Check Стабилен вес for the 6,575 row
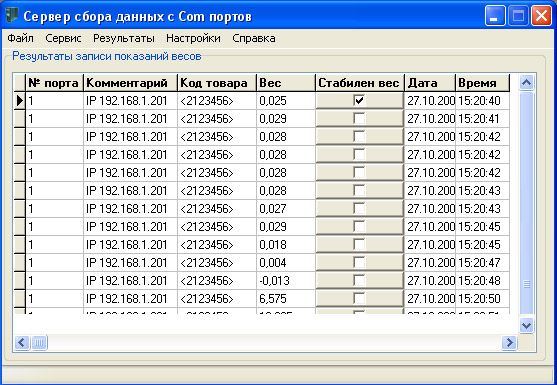The width and height of the screenshot is (557, 385). 359,298
